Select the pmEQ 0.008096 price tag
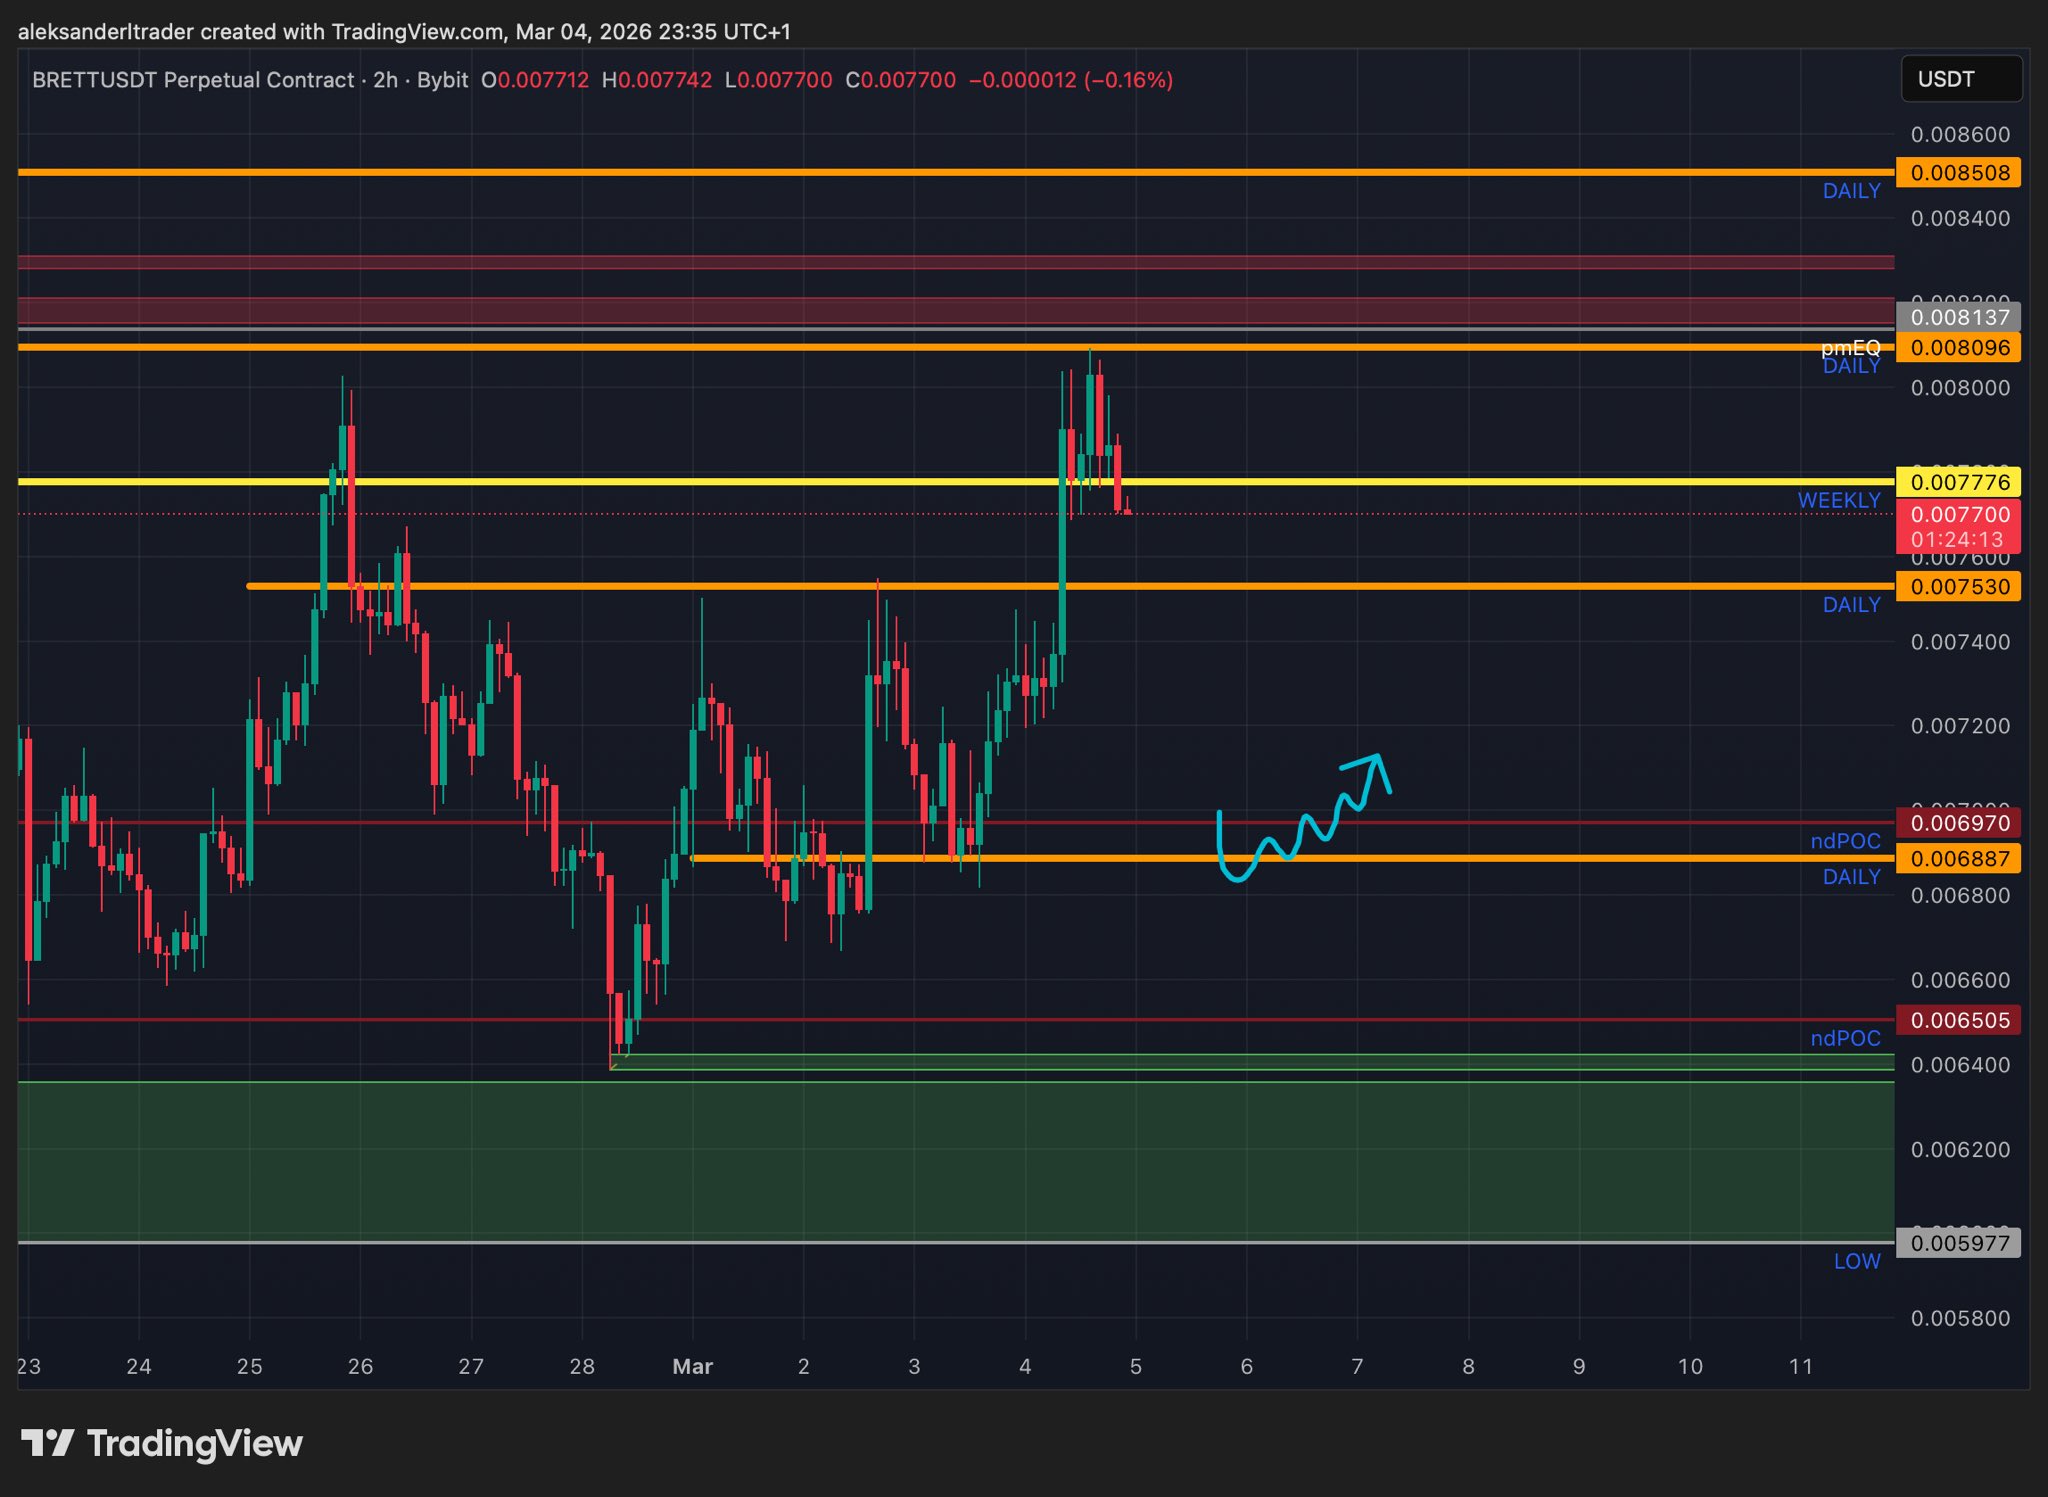The width and height of the screenshot is (2048, 1497). pyautogui.click(x=1958, y=348)
